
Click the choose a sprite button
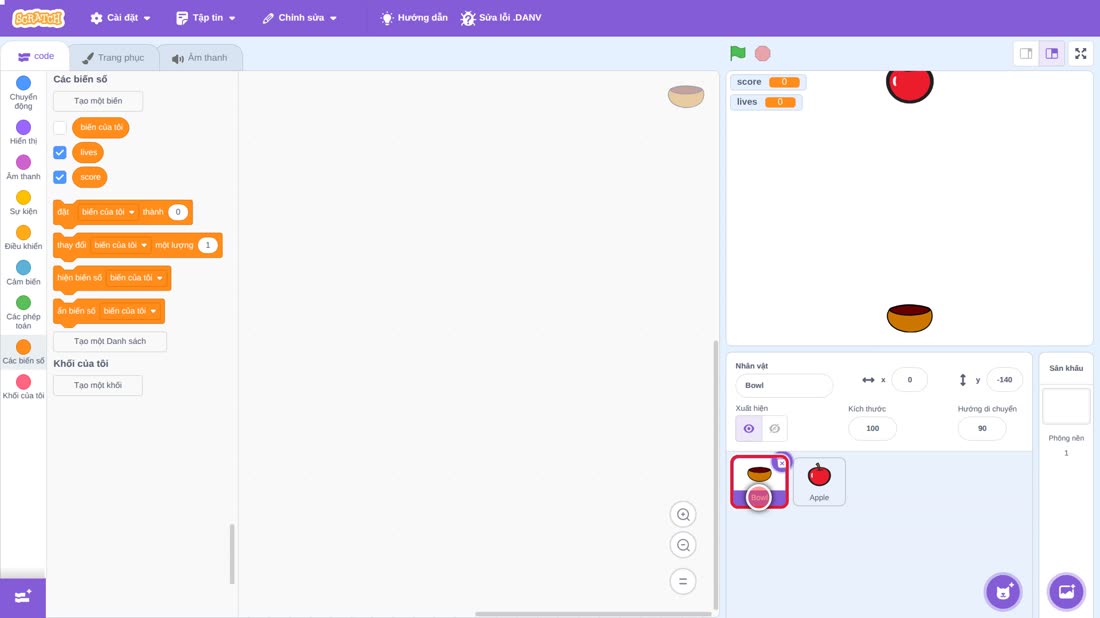coord(1003,591)
